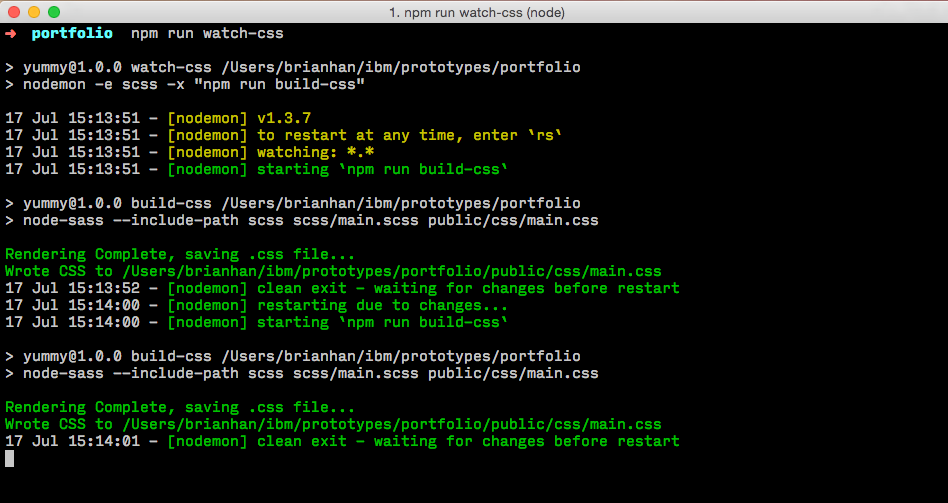This screenshot has height=503, width=948.
Task: Click the nodemon version "v1.3.7"
Action: tap(284, 118)
